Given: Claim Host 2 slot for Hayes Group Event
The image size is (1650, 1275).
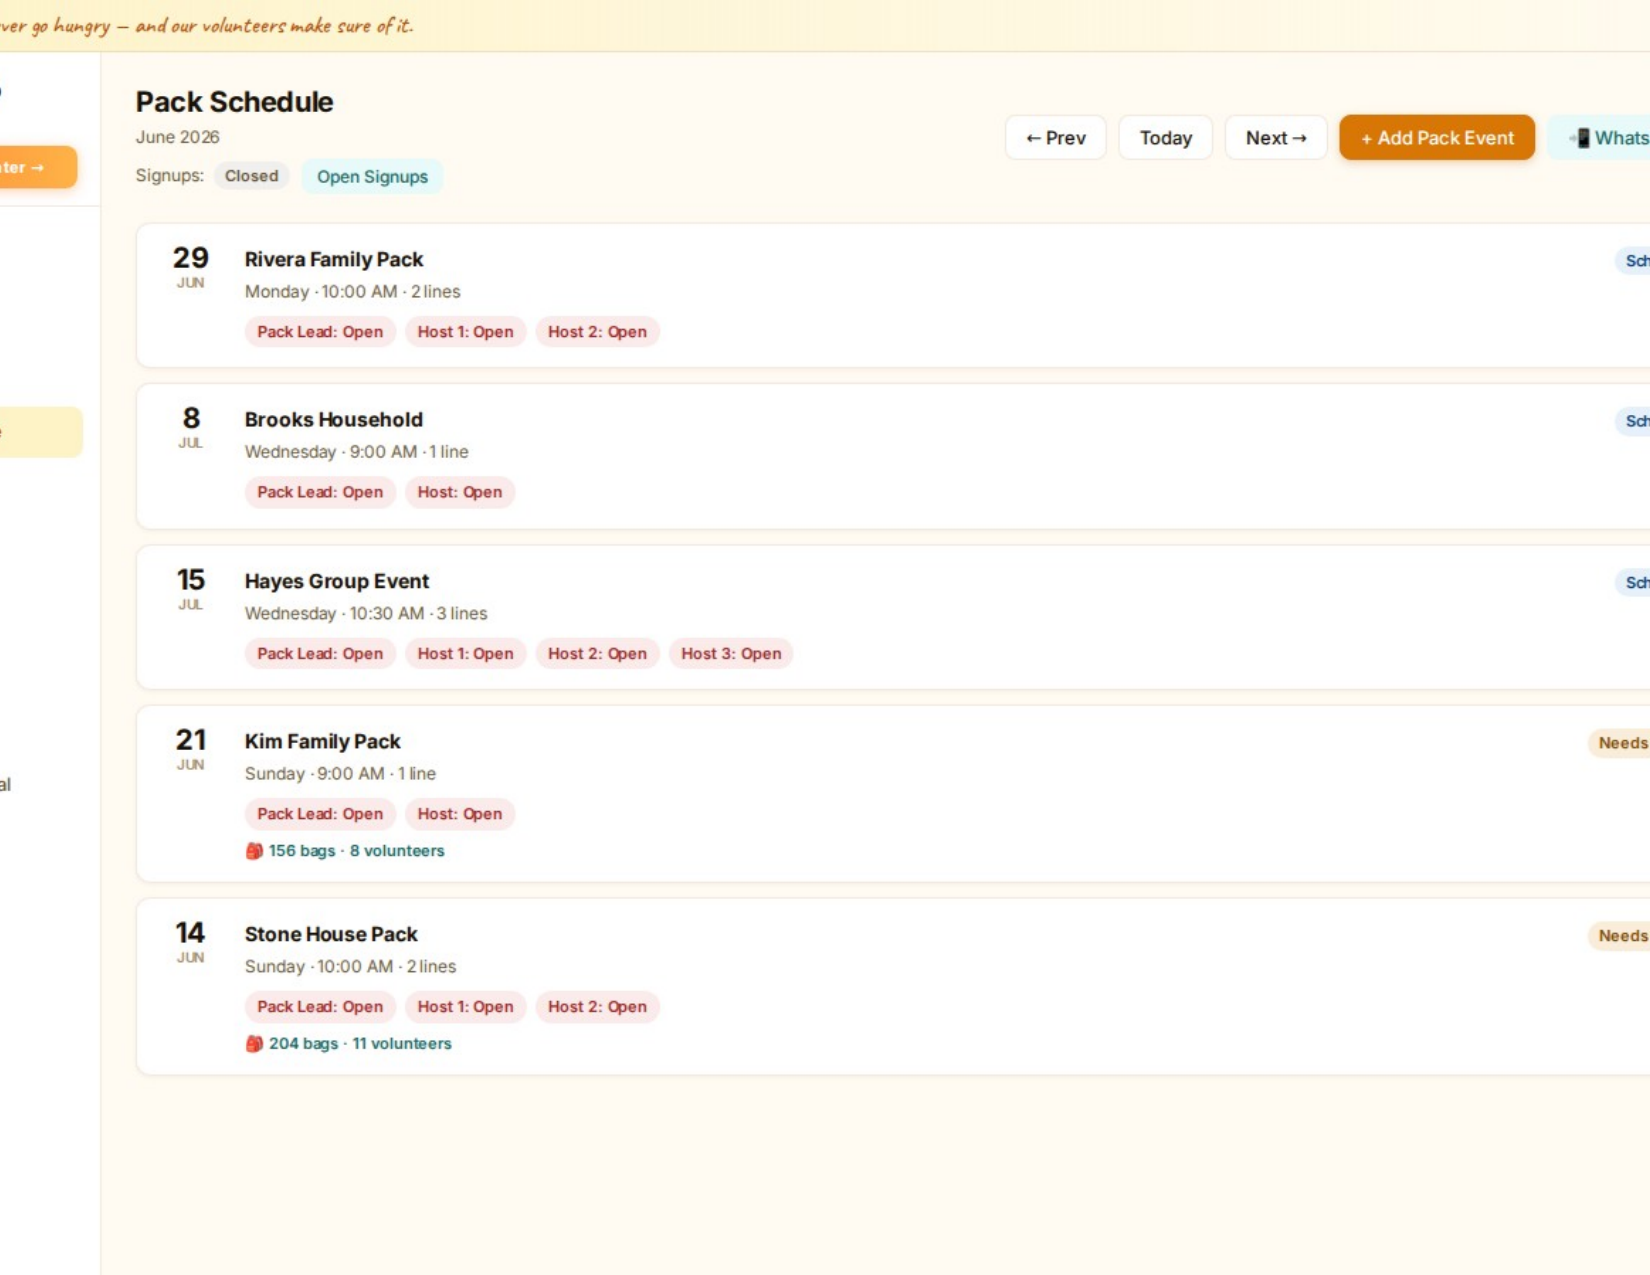Looking at the screenshot, I should pyautogui.click(x=597, y=654).
